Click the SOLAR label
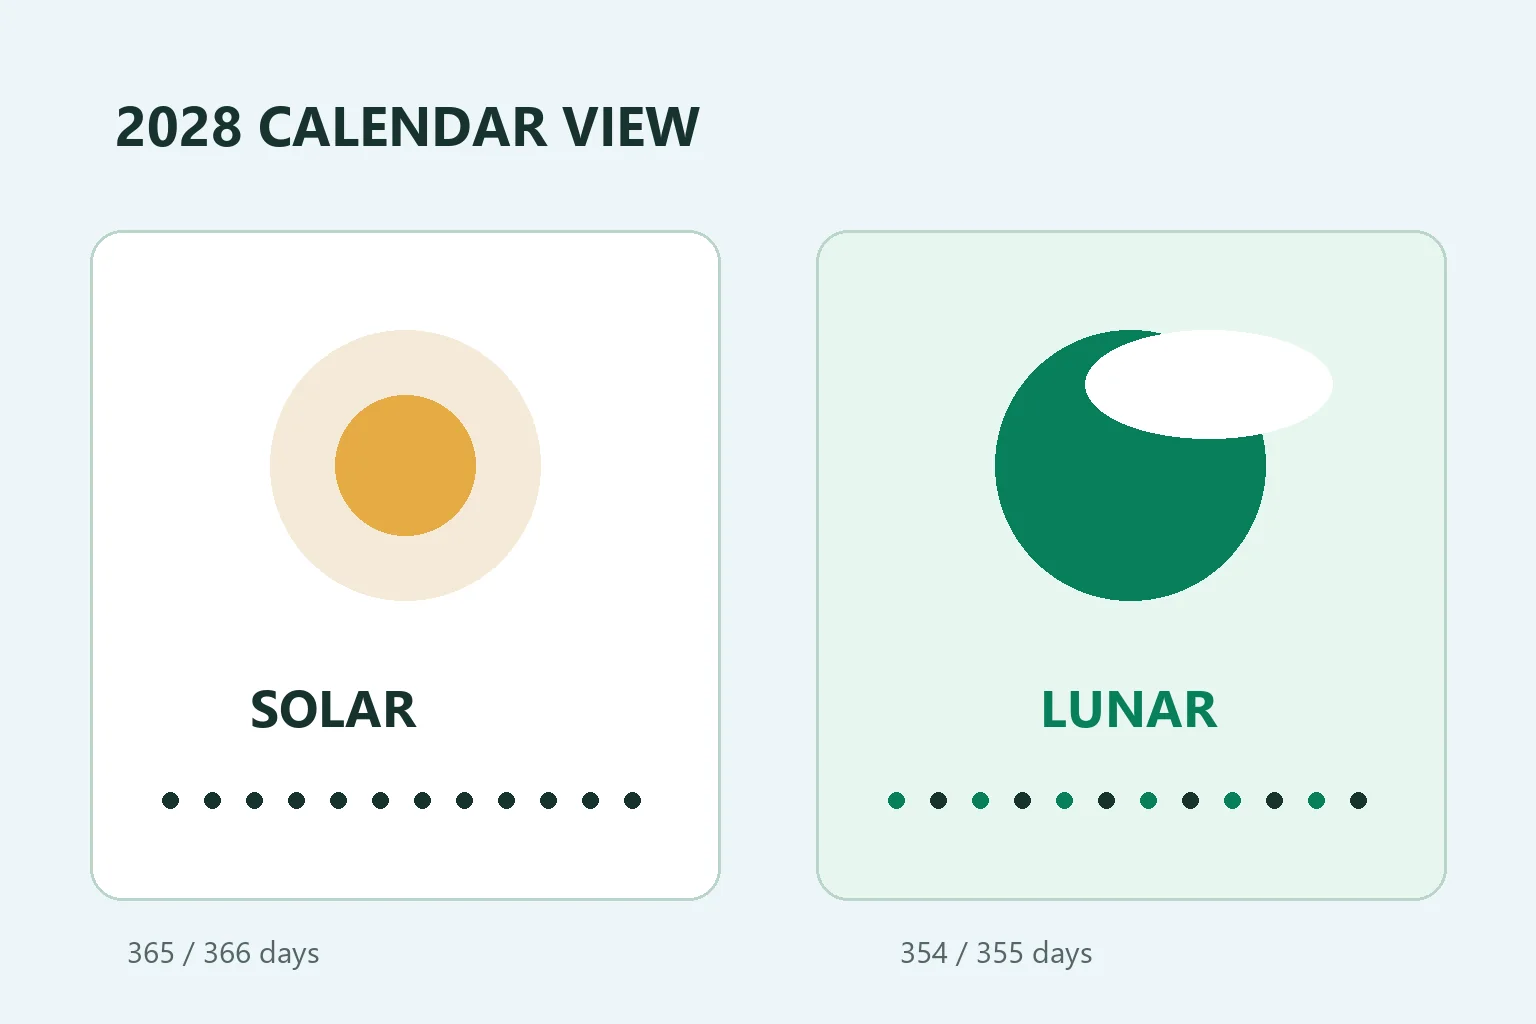This screenshot has width=1536, height=1024. coord(333,710)
